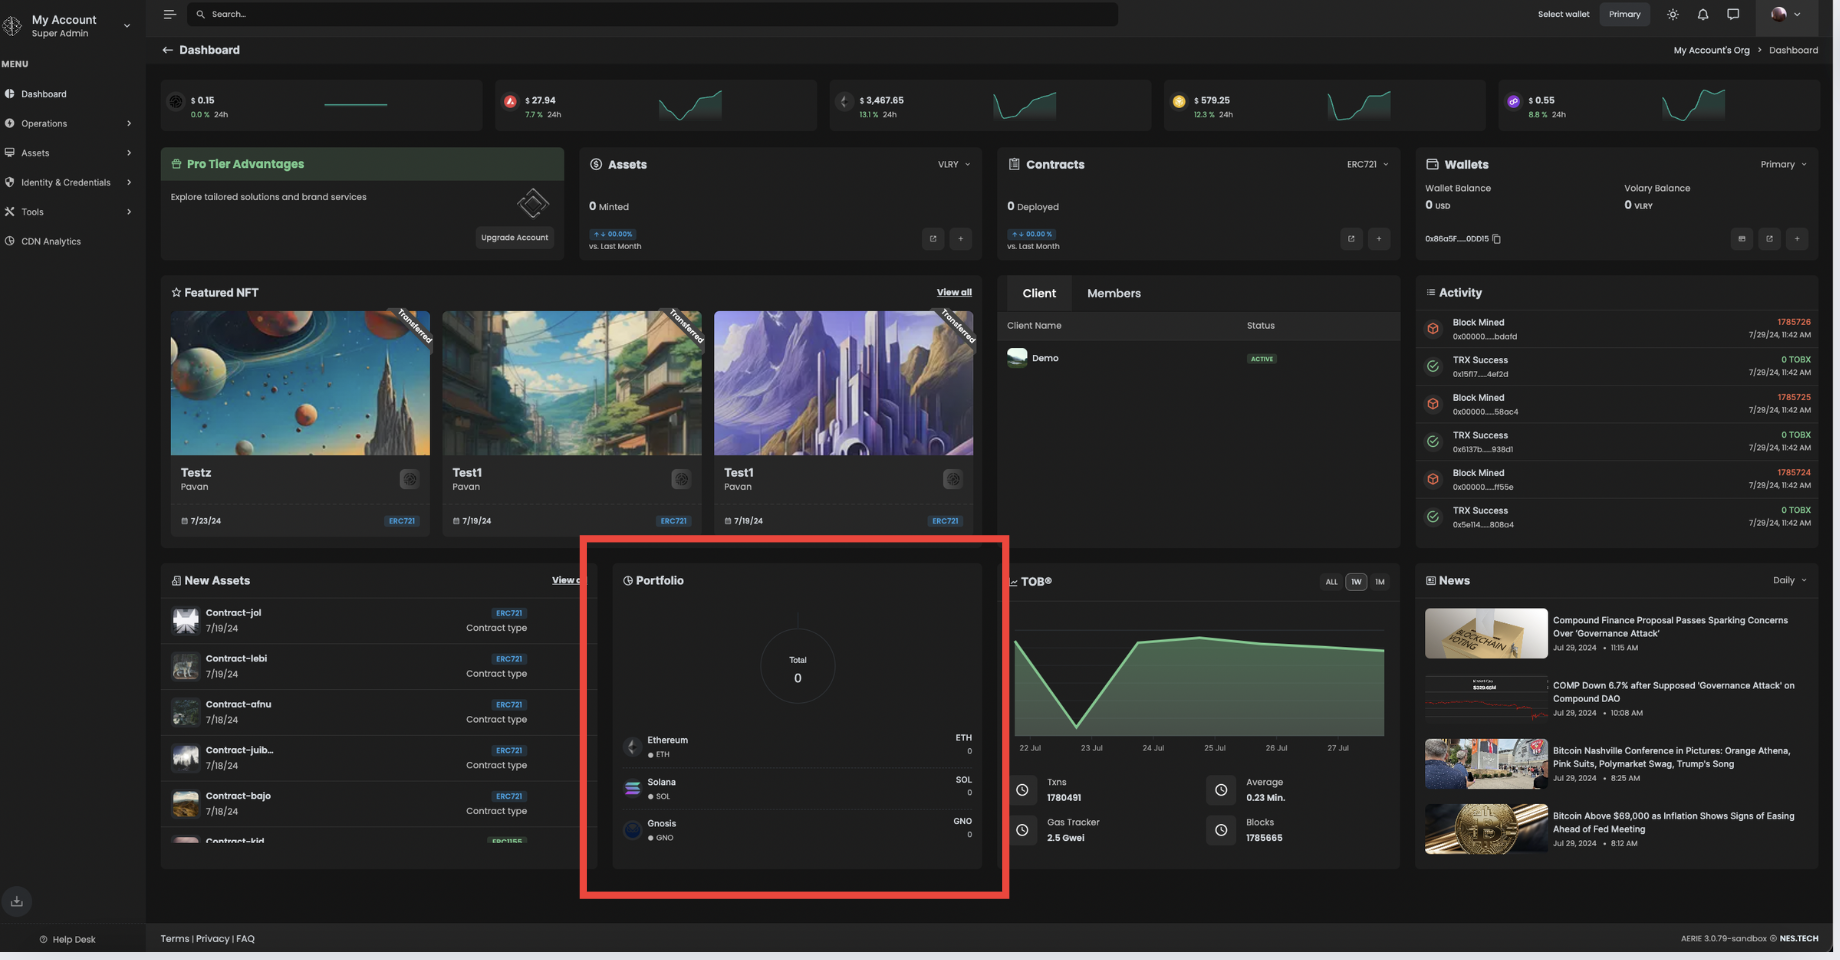Open the Test1 cityscape NFT thumbnail
This screenshot has height=960, width=1840.
(572, 383)
